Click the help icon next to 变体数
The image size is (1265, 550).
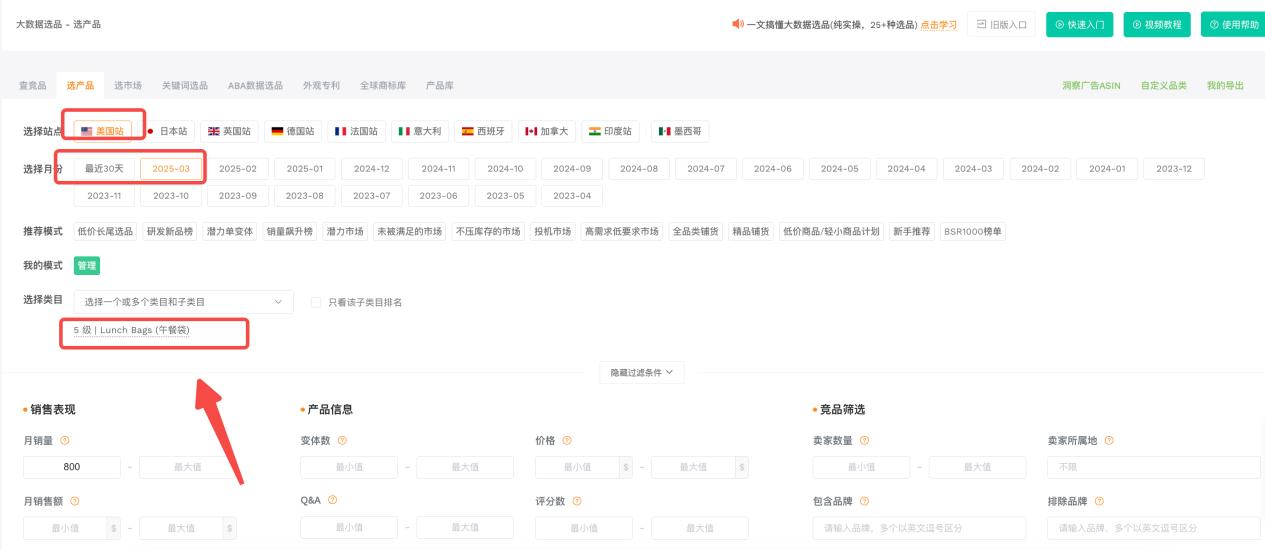click(x=342, y=440)
